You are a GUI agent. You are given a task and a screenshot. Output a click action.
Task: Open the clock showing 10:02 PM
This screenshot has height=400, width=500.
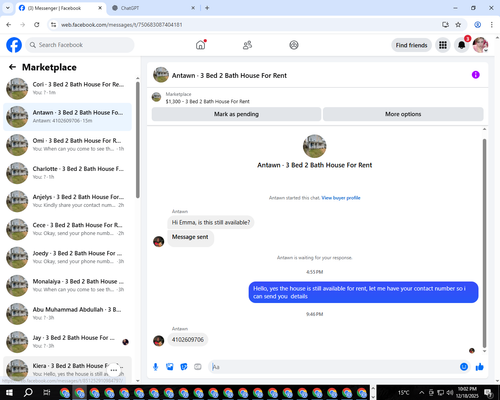(467, 392)
